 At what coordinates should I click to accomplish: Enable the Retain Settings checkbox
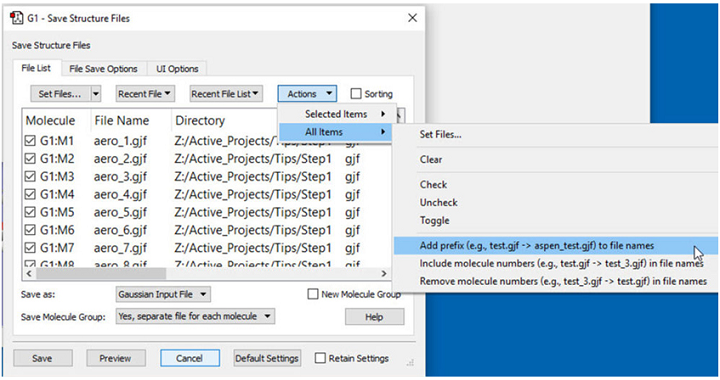[321, 358]
